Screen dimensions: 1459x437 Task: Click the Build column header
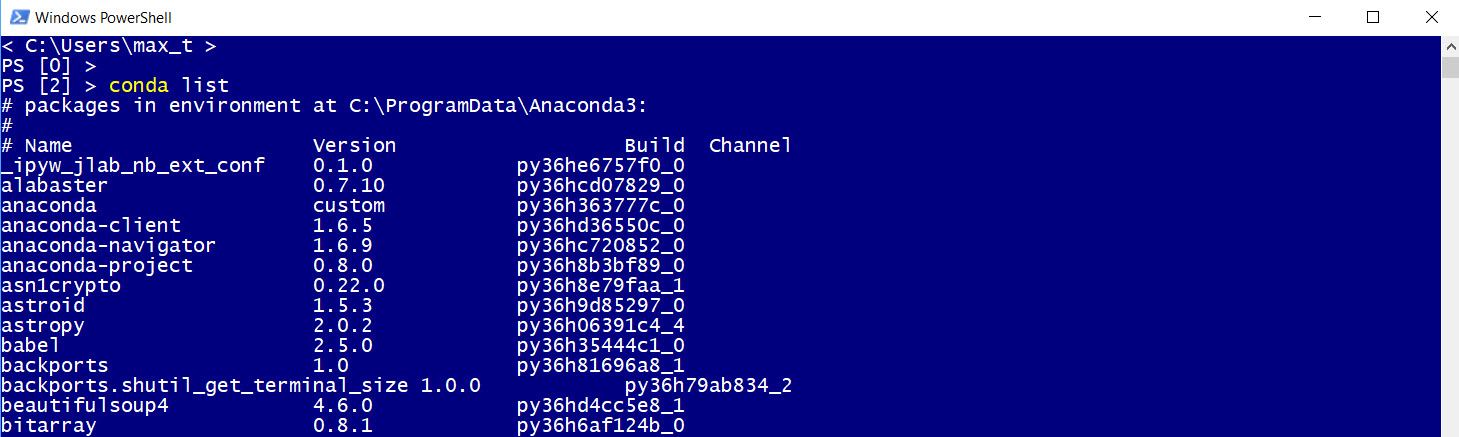pyautogui.click(x=655, y=145)
